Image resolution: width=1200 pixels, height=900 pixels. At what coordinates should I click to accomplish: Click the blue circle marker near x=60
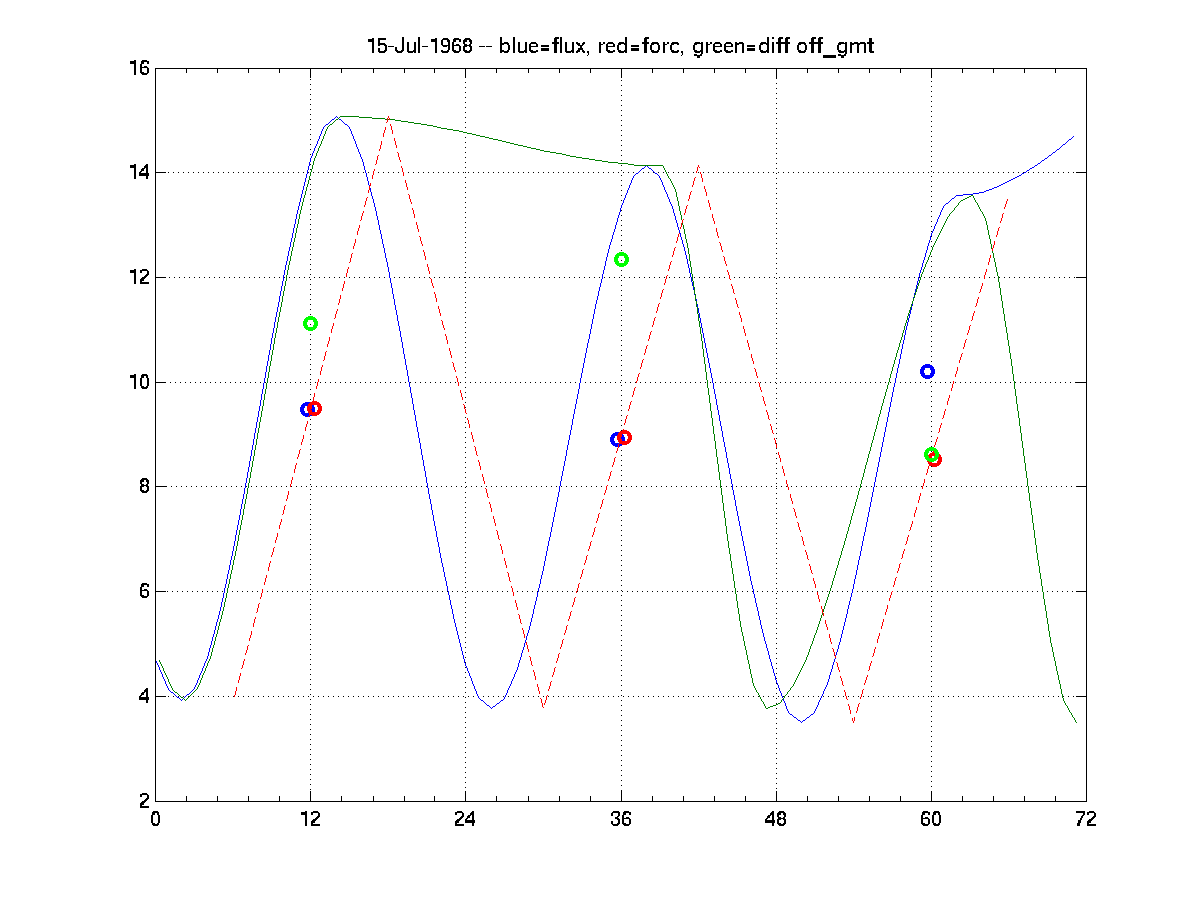click(927, 371)
